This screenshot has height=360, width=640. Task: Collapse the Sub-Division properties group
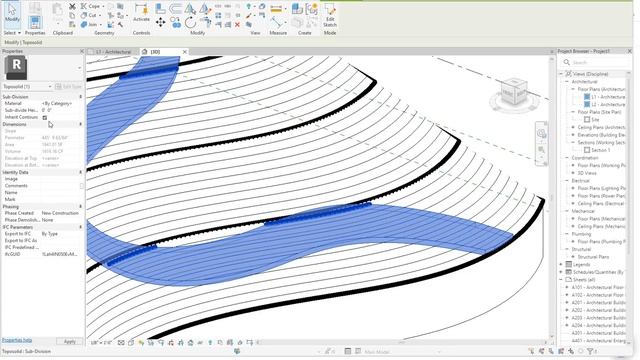pos(80,97)
